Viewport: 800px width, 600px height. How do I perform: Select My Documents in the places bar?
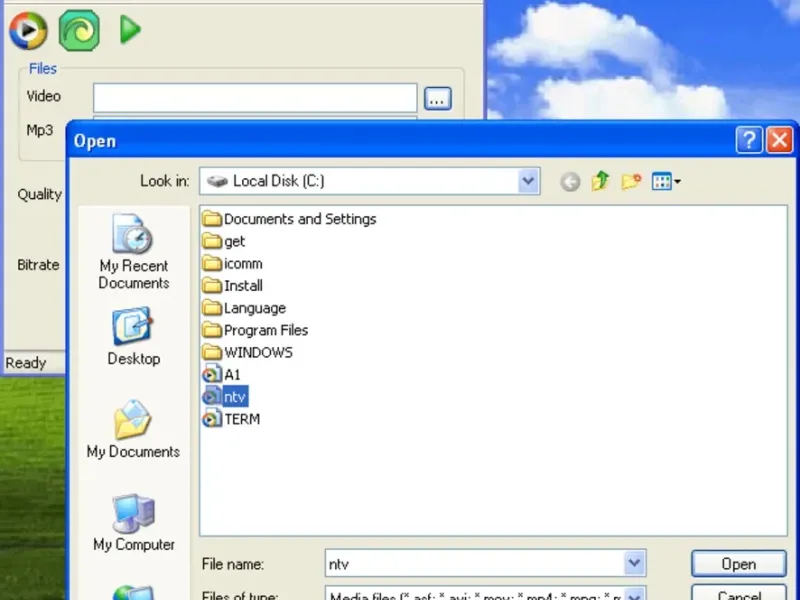[x=133, y=430]
